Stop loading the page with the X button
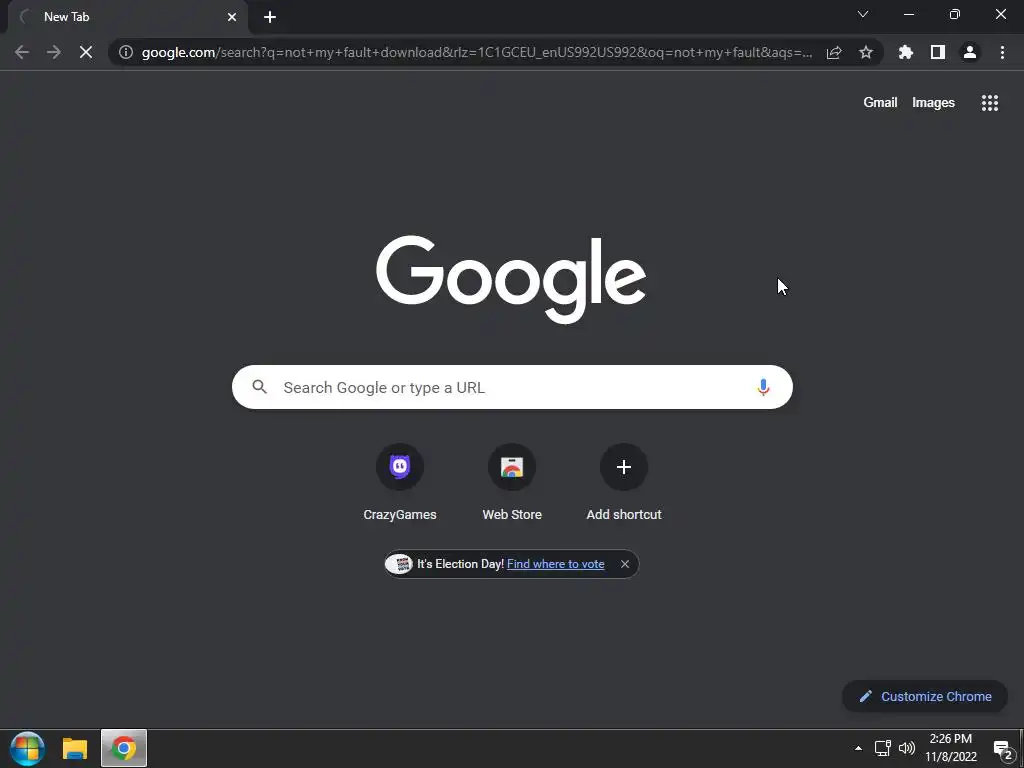The width and height of the screenshot is (1024, 768). (86, 52)
